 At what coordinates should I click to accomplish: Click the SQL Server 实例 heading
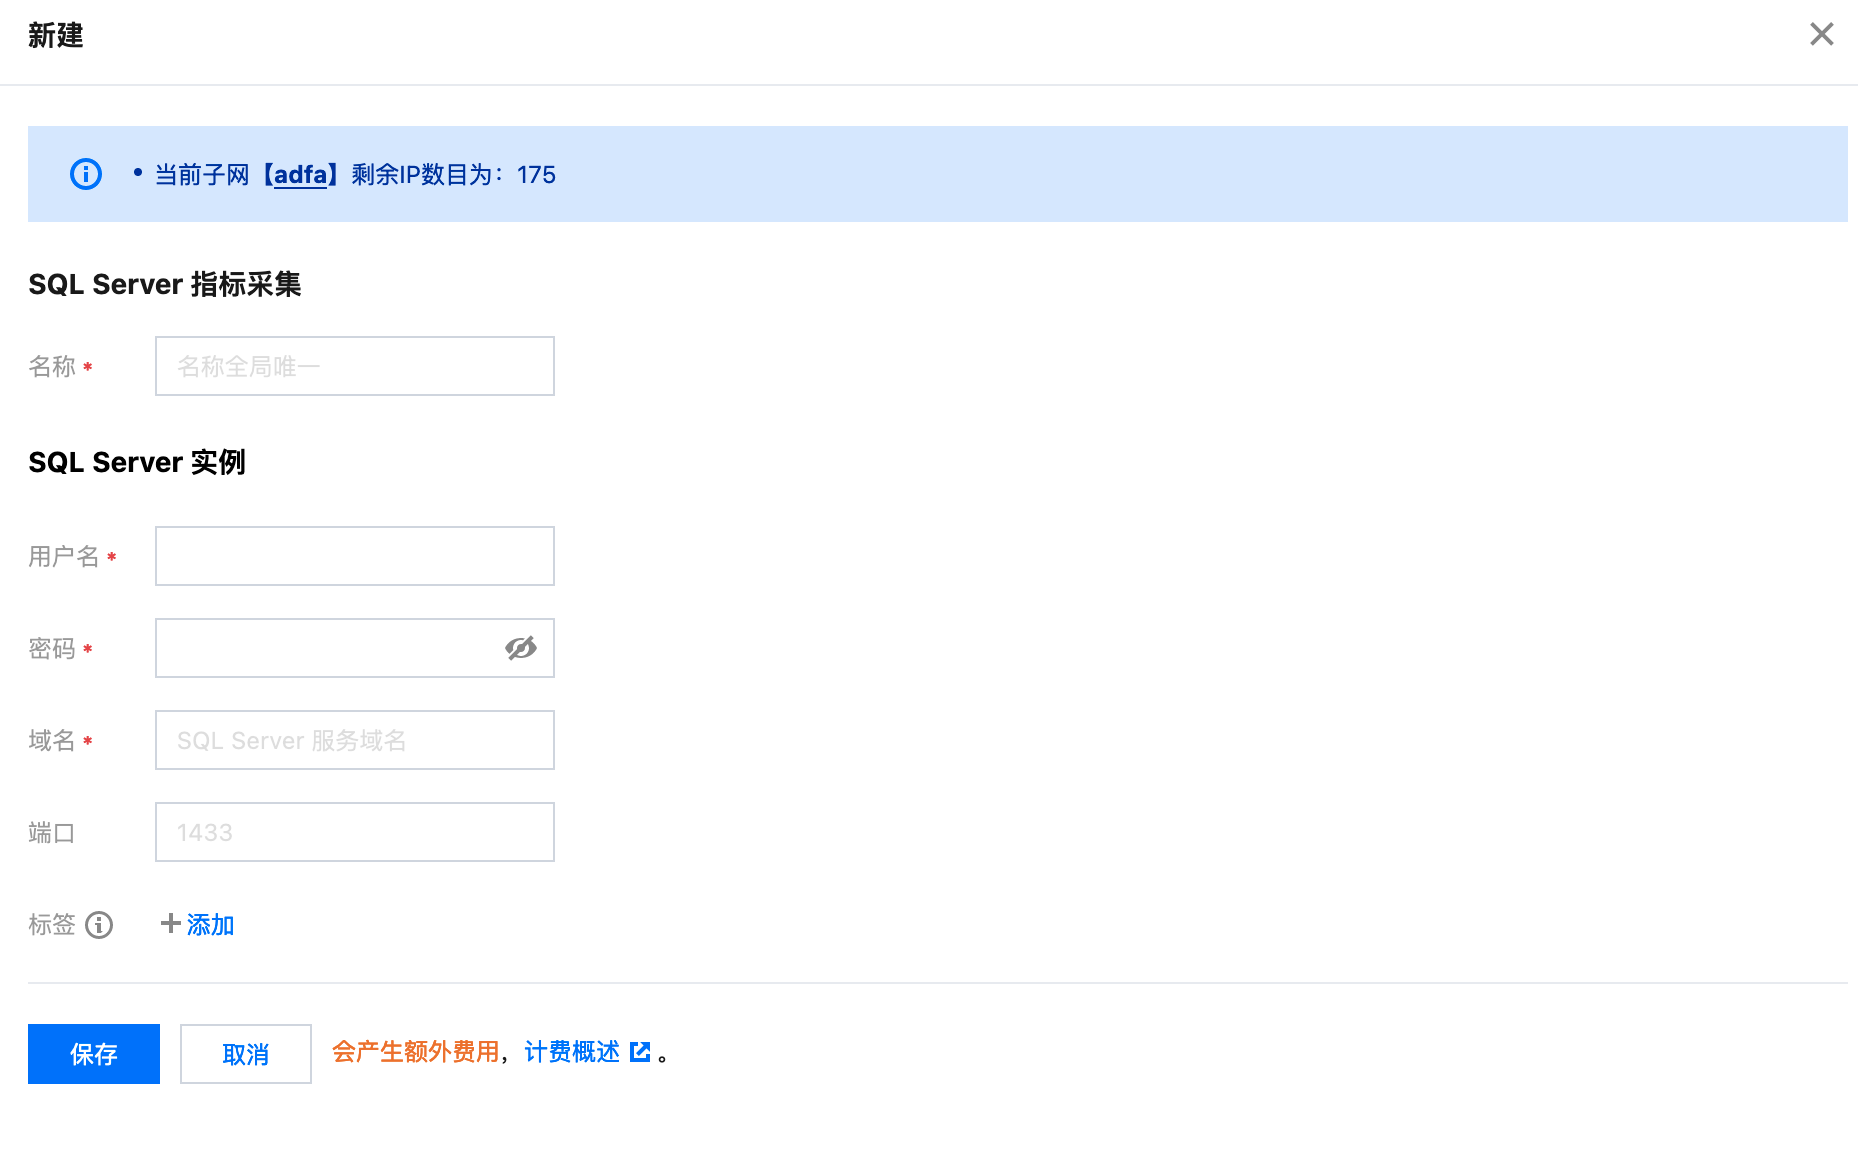coord(137,462)
